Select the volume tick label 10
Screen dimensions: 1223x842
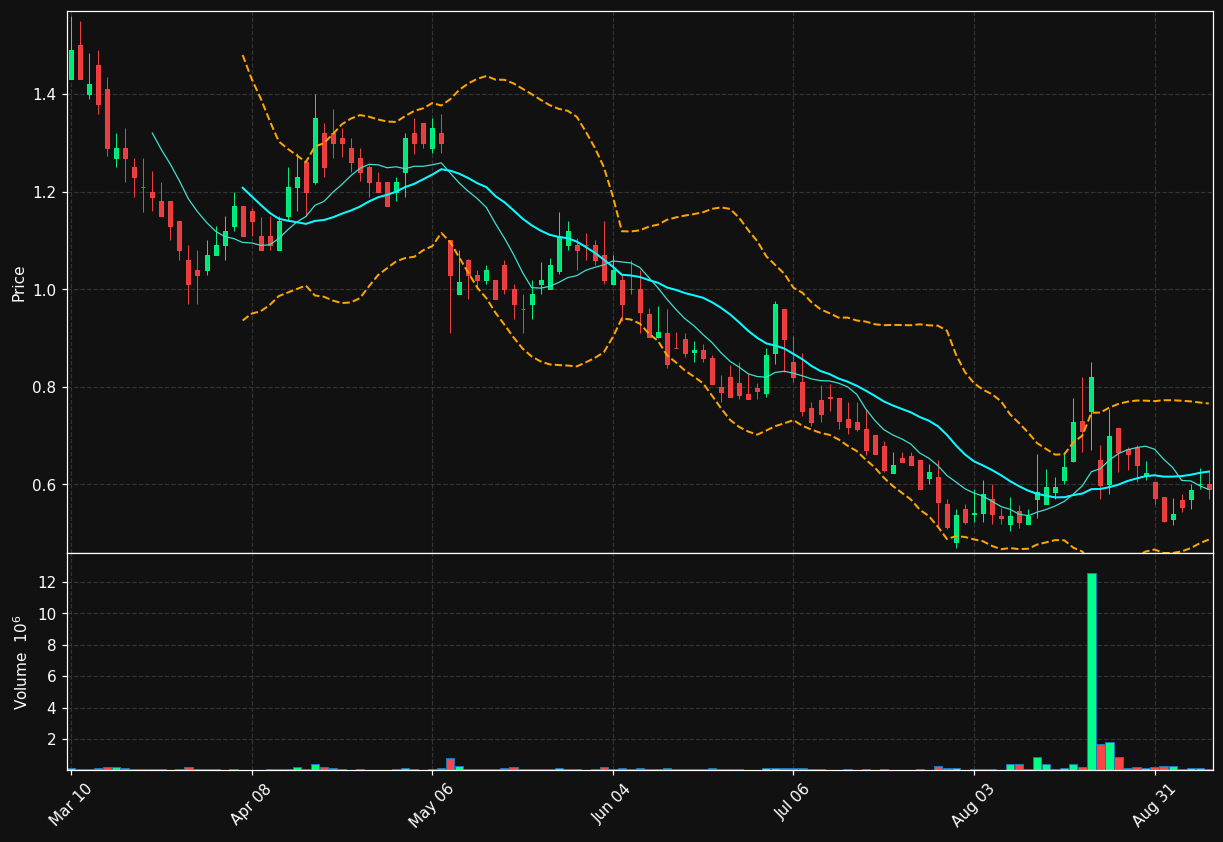[x=49, y=613]
